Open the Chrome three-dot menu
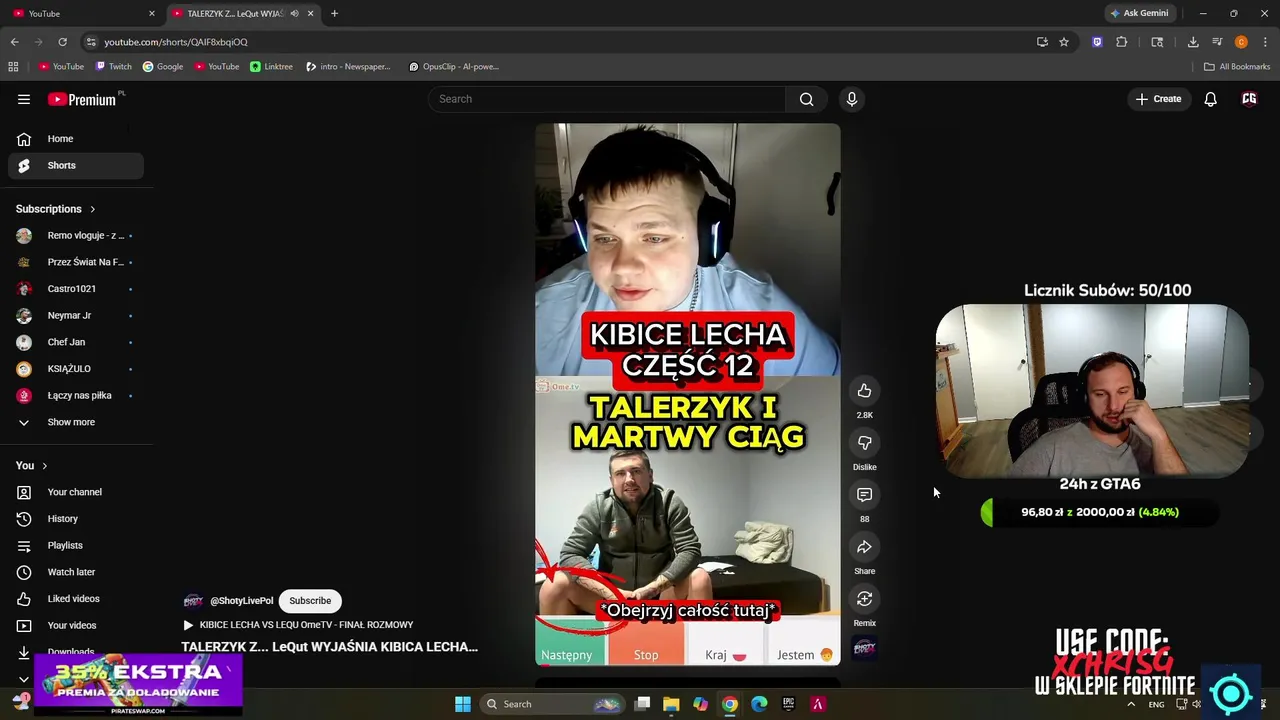 click(x=1266, y=42)
